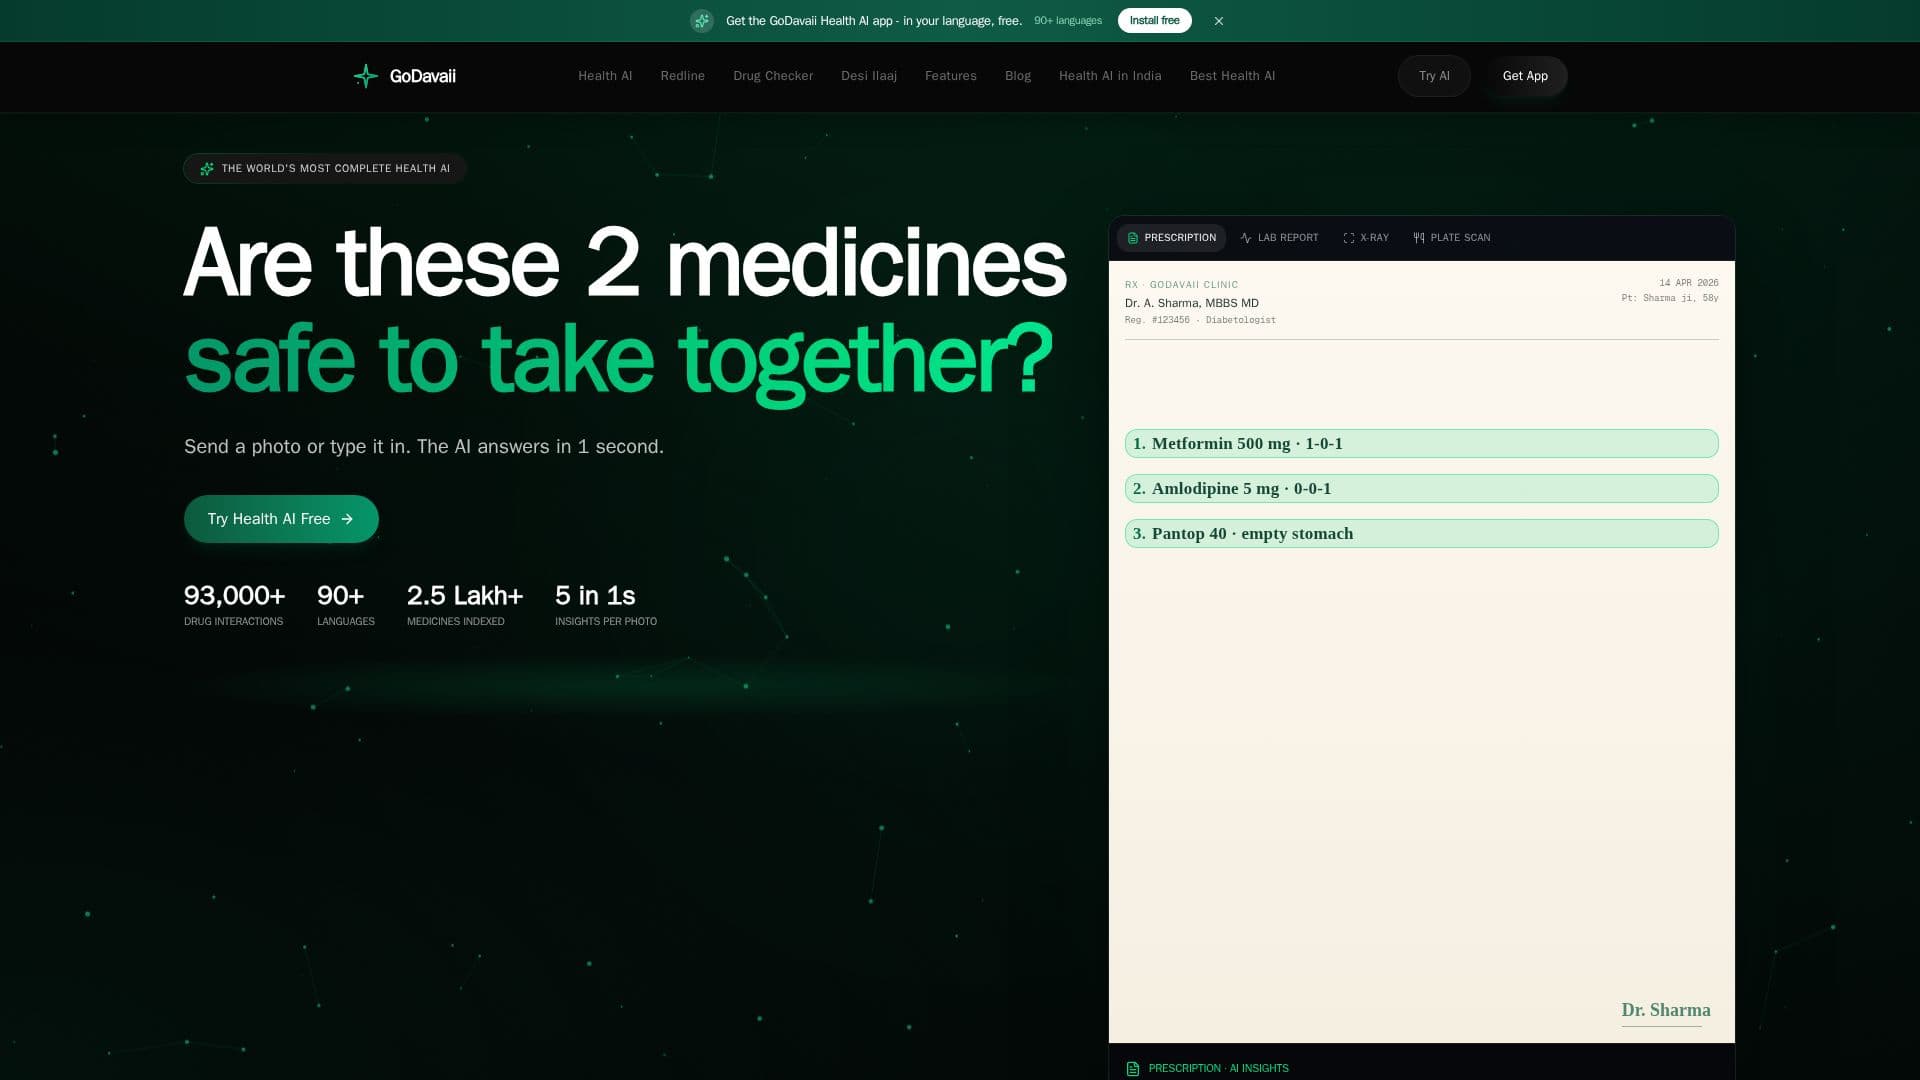The height and width of the screenshot is (1080, 1920).
Task: Click the Dr. Sharma signature
Action: (x=1666, y=1011)
